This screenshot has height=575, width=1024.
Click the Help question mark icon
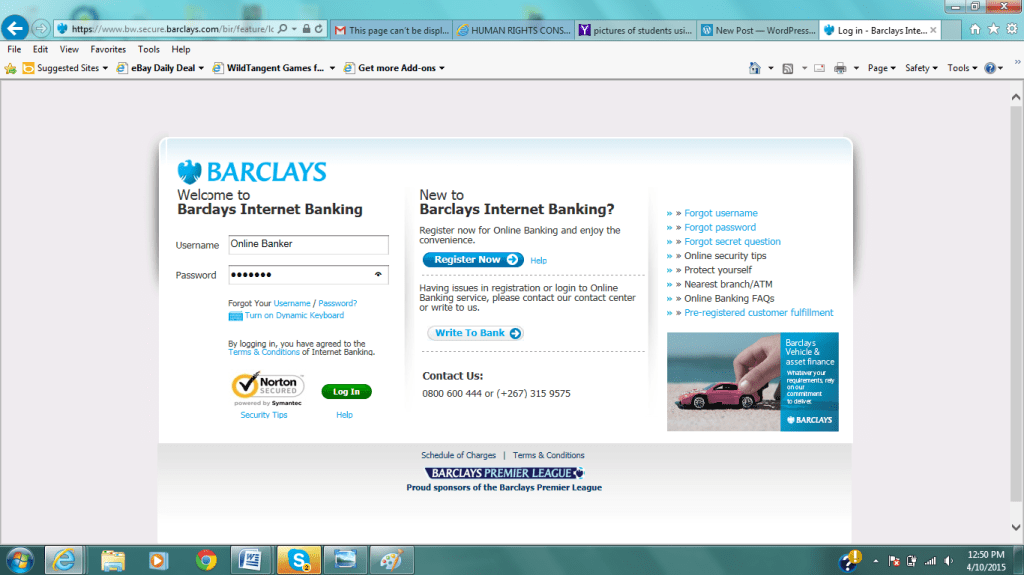(990, 68)
